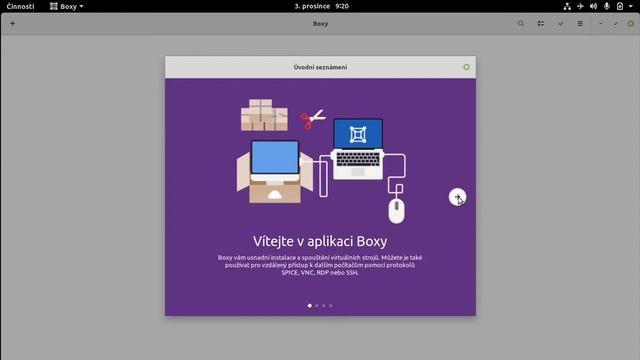
Task: Expand the system menu arrow in the top bar
Action: pos(630,6)
